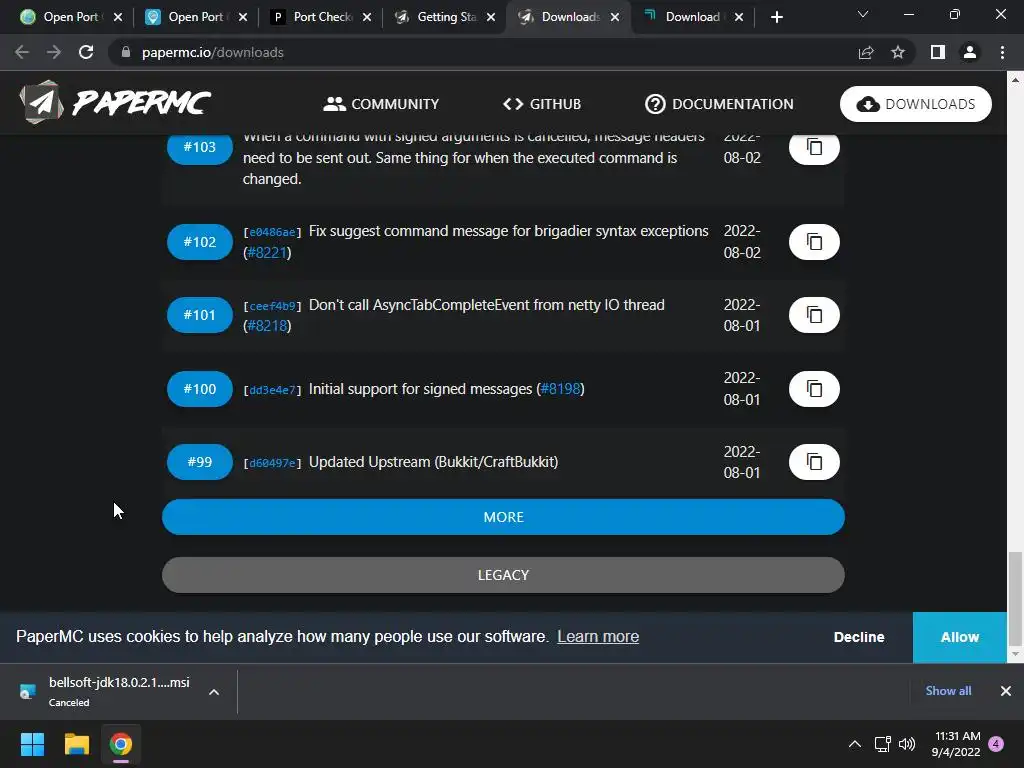Viewport: 1024px width, 768px height.
Task: Open Learn more cookie link
Action: tap(598, 636)
